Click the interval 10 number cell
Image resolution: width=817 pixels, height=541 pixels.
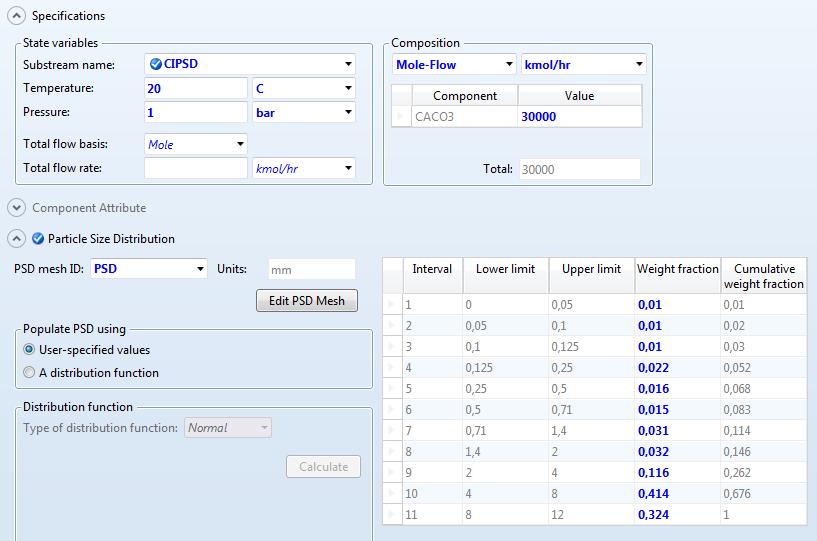click(432, 494)
